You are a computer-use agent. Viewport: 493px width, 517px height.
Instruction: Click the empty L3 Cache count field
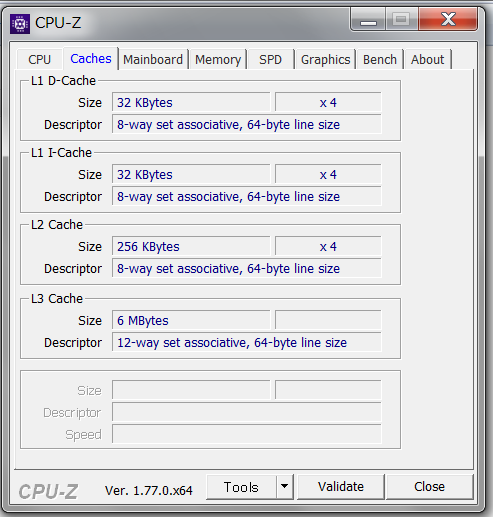[328, 320]
